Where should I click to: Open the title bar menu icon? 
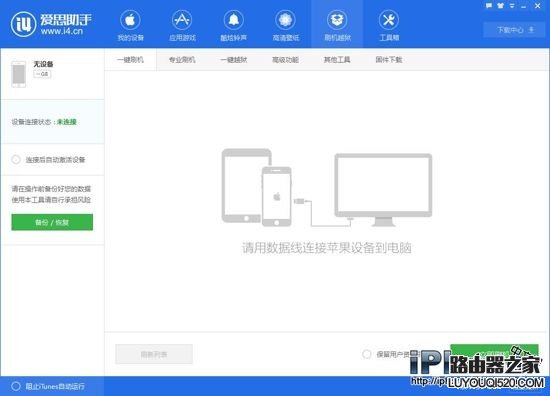coord(512,6)
